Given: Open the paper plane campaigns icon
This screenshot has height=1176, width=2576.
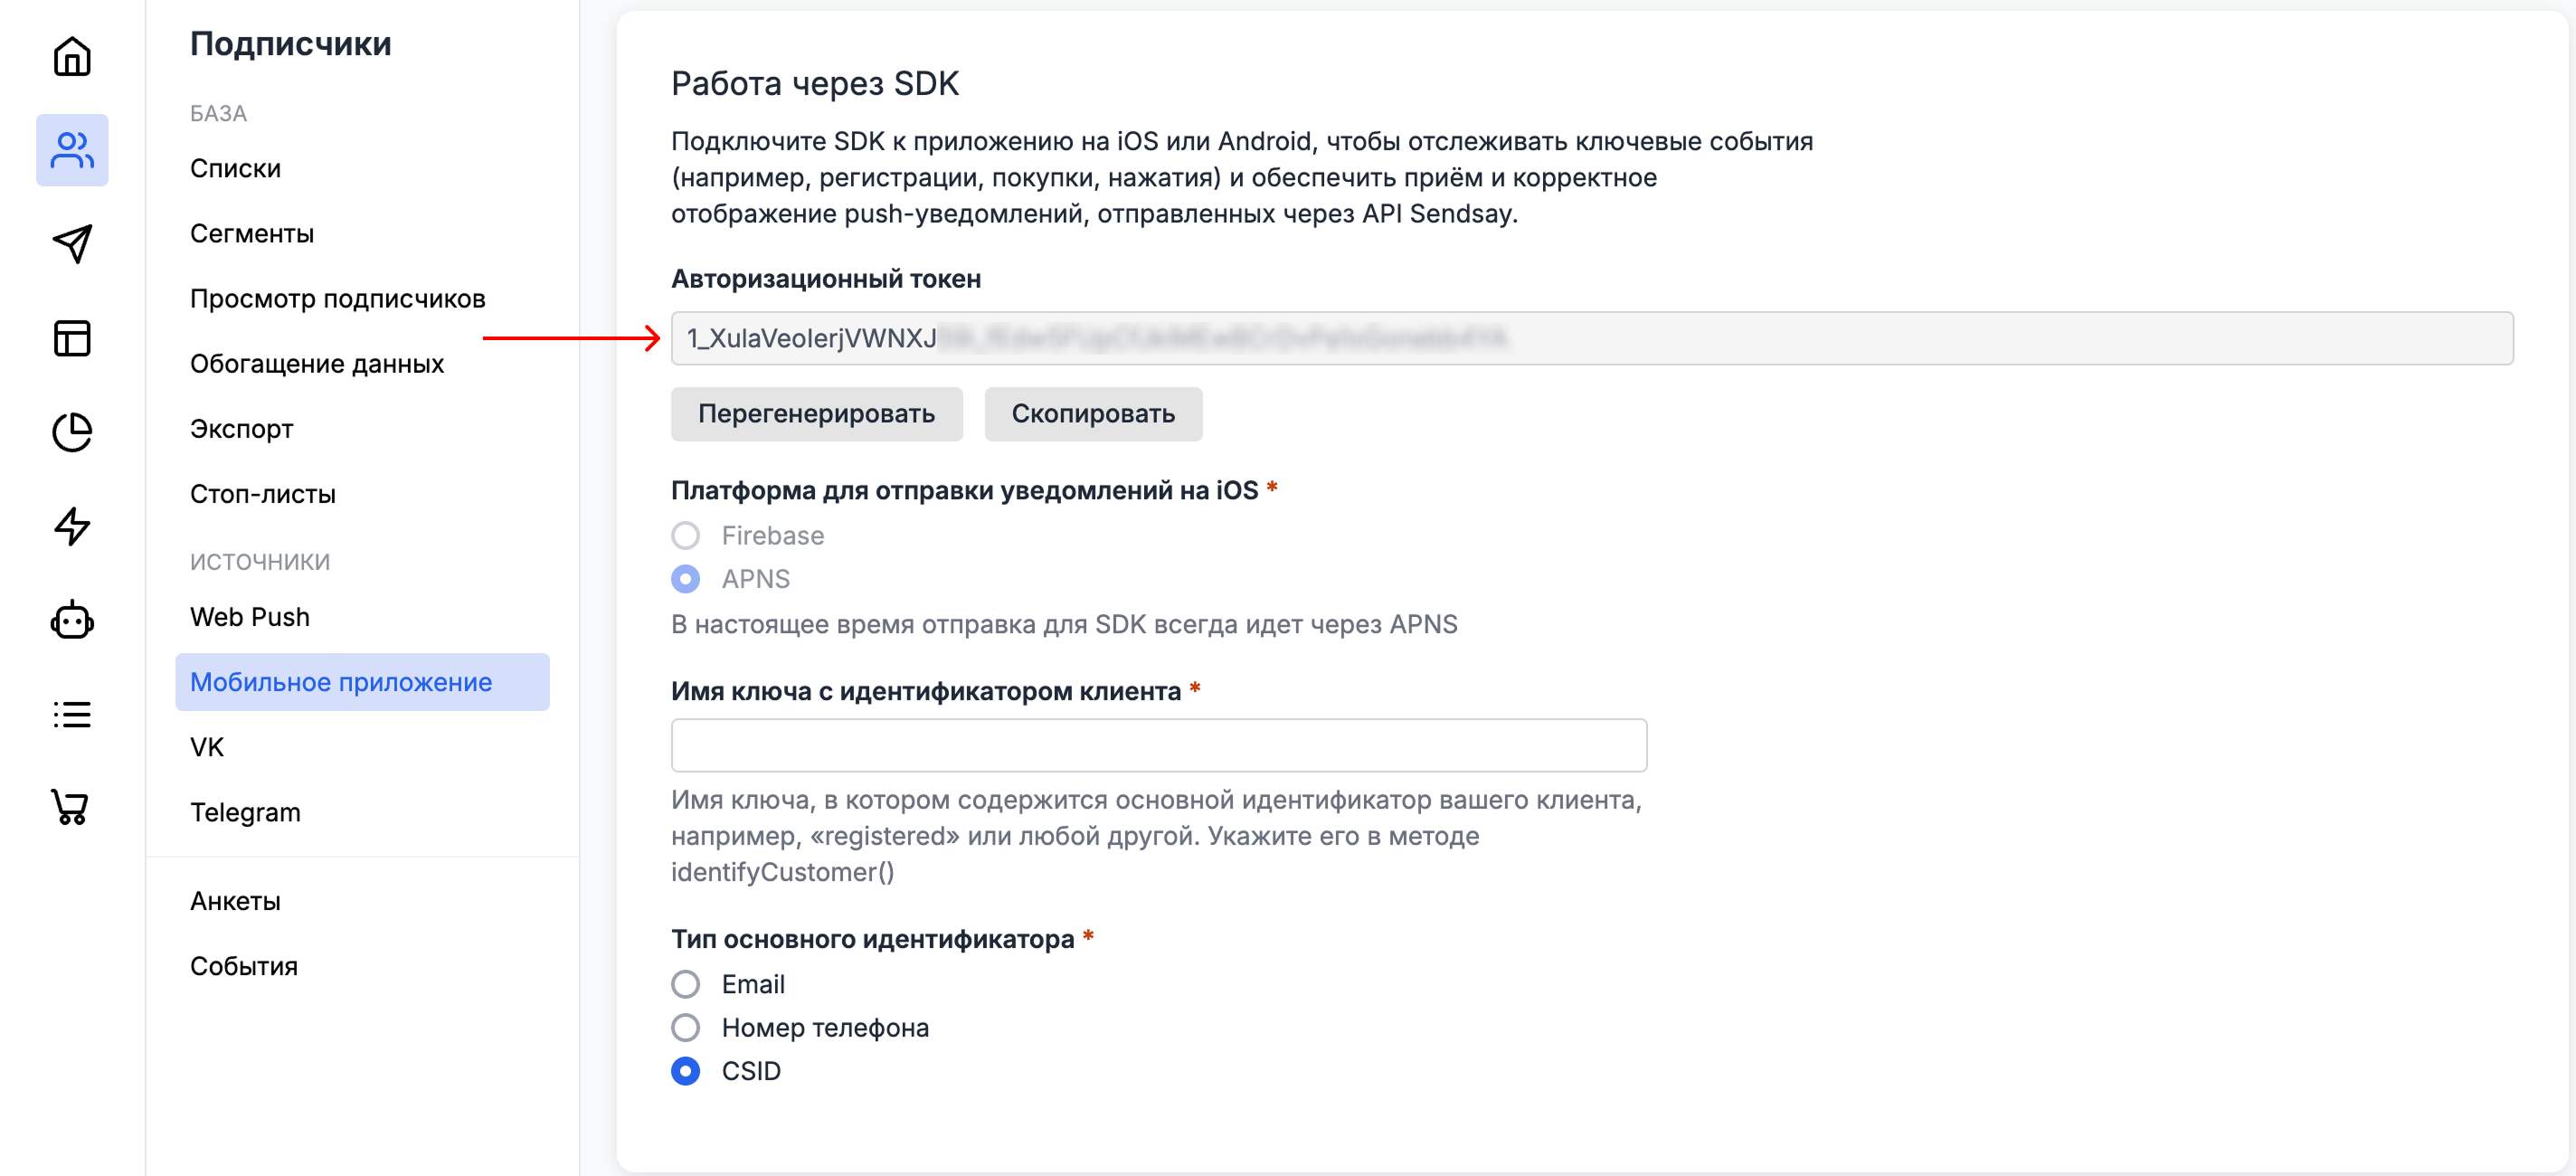Looking at the screenshot, I should pos(72,243).
